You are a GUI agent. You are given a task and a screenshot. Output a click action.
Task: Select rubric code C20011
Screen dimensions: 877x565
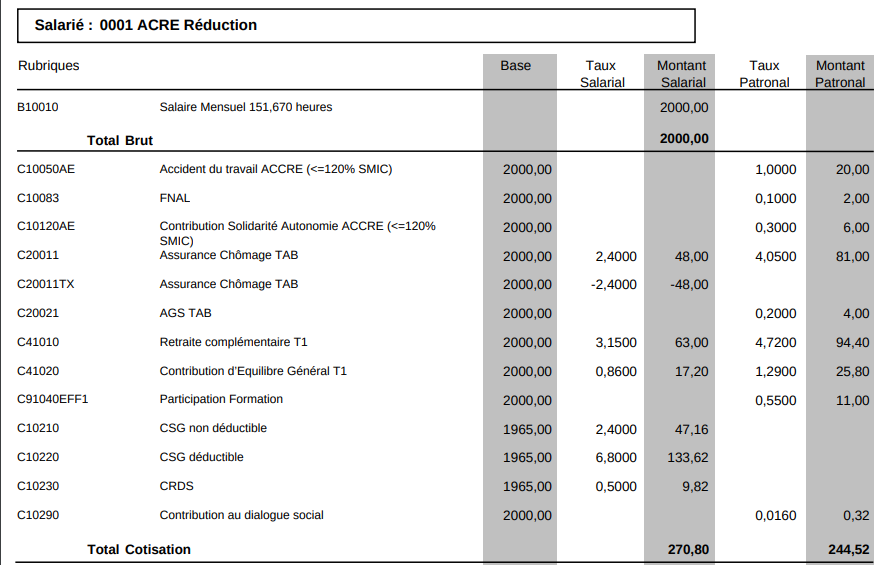[37, 255]
